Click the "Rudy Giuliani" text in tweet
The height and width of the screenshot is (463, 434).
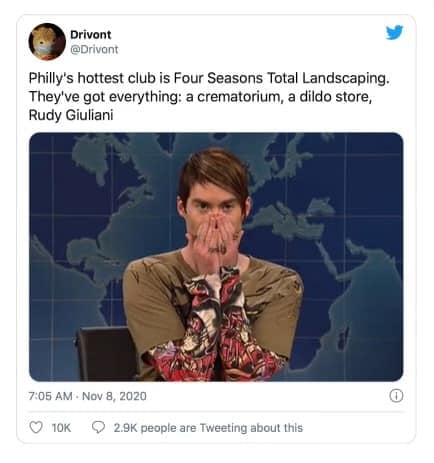pyautogui.click(x=71, y=115)
